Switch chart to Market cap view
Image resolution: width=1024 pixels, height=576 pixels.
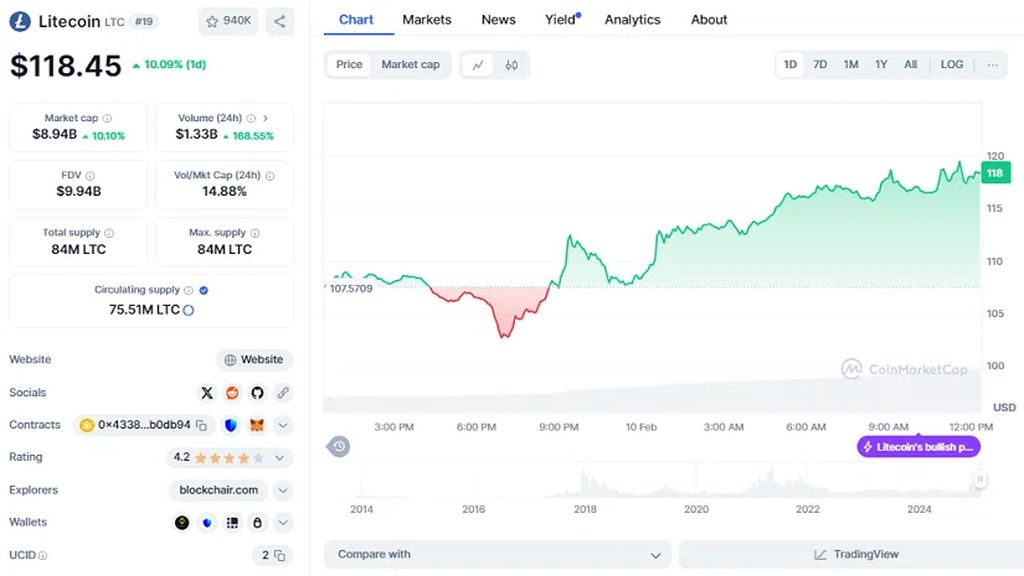coord(410,65)
